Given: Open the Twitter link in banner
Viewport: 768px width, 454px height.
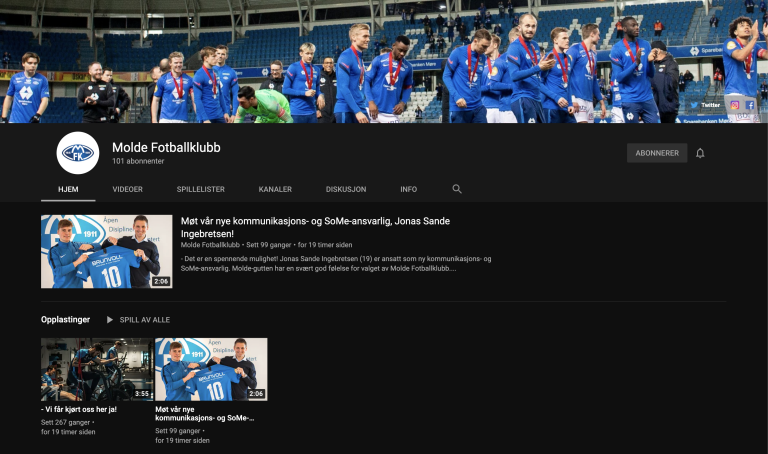Looking at the screenshot, I should pos(705,105).
